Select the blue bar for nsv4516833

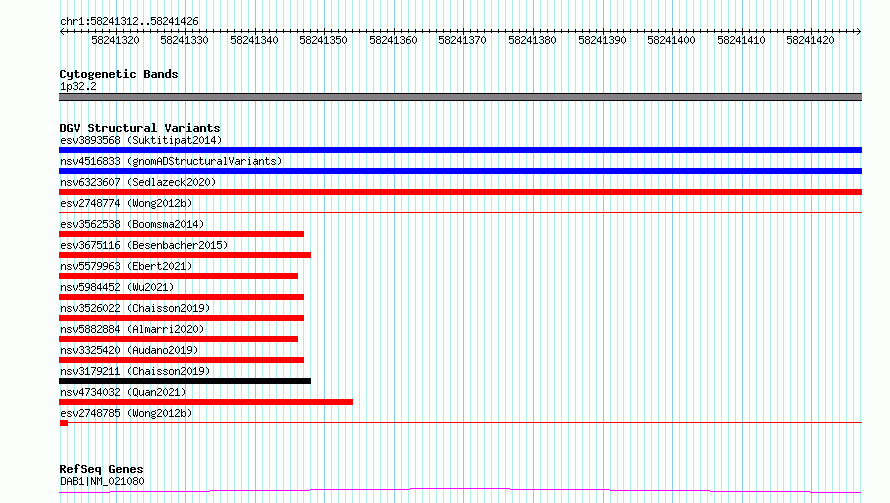point(460,171)
